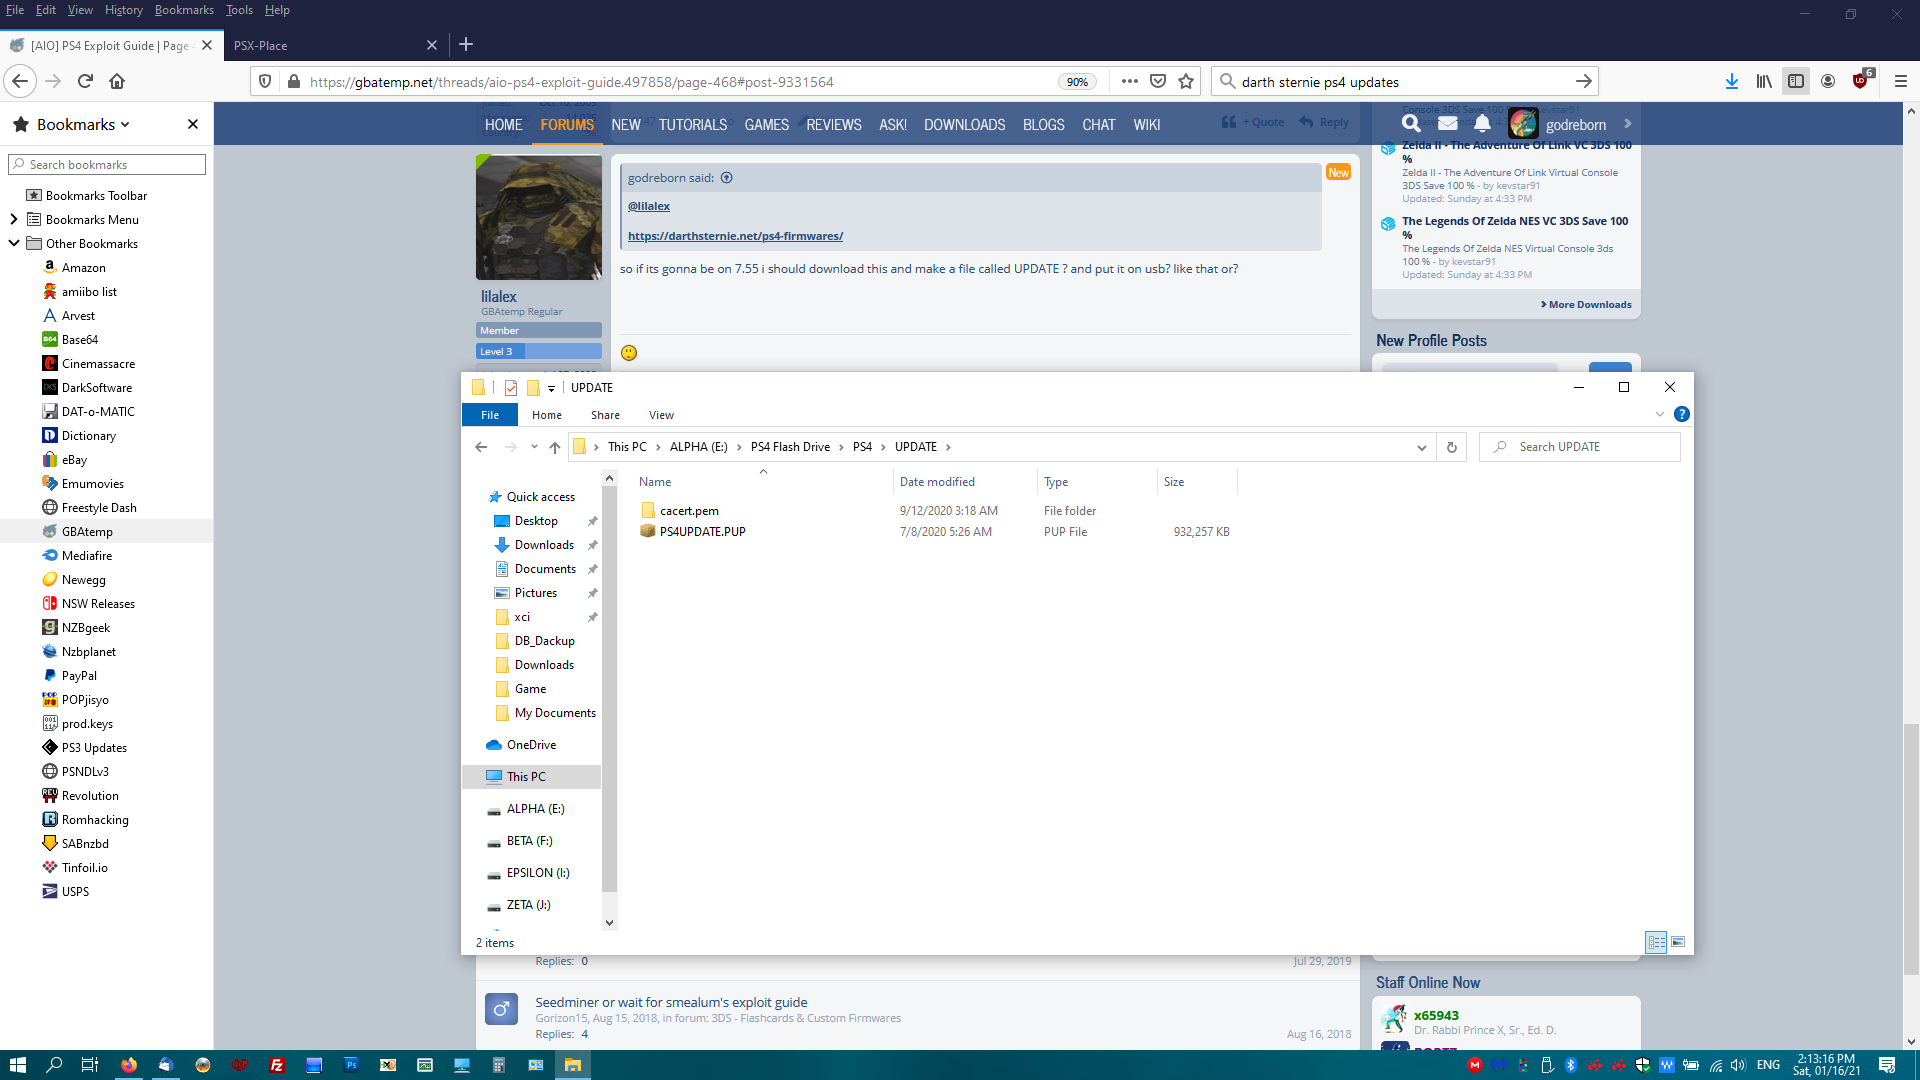1920x1080 pixels.
Task: Expand the Explorer ribbon chevron
Action: (x=1660, y=414)
